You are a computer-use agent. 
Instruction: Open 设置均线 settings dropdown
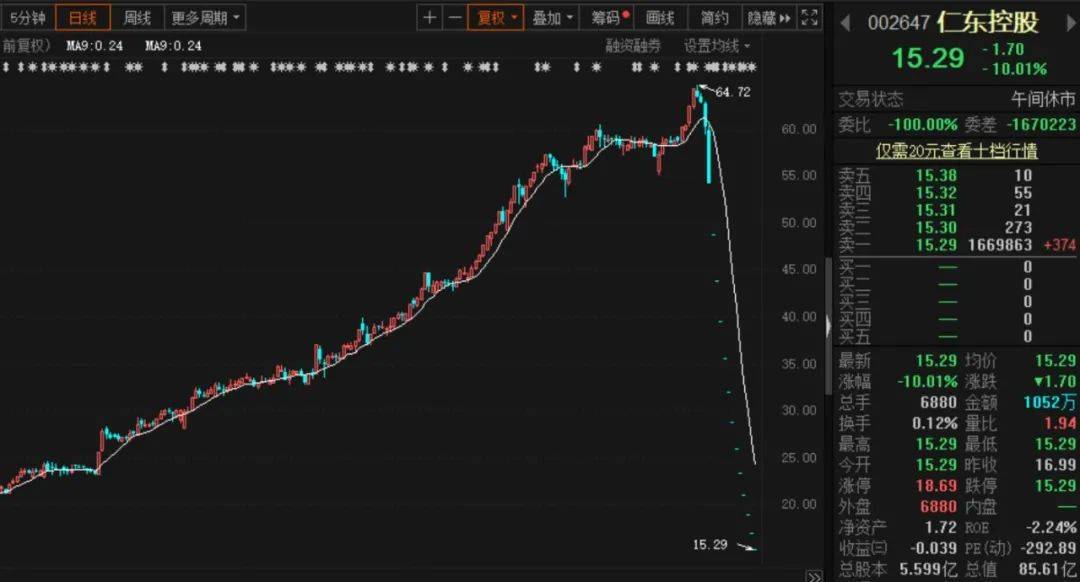[717, 45]
